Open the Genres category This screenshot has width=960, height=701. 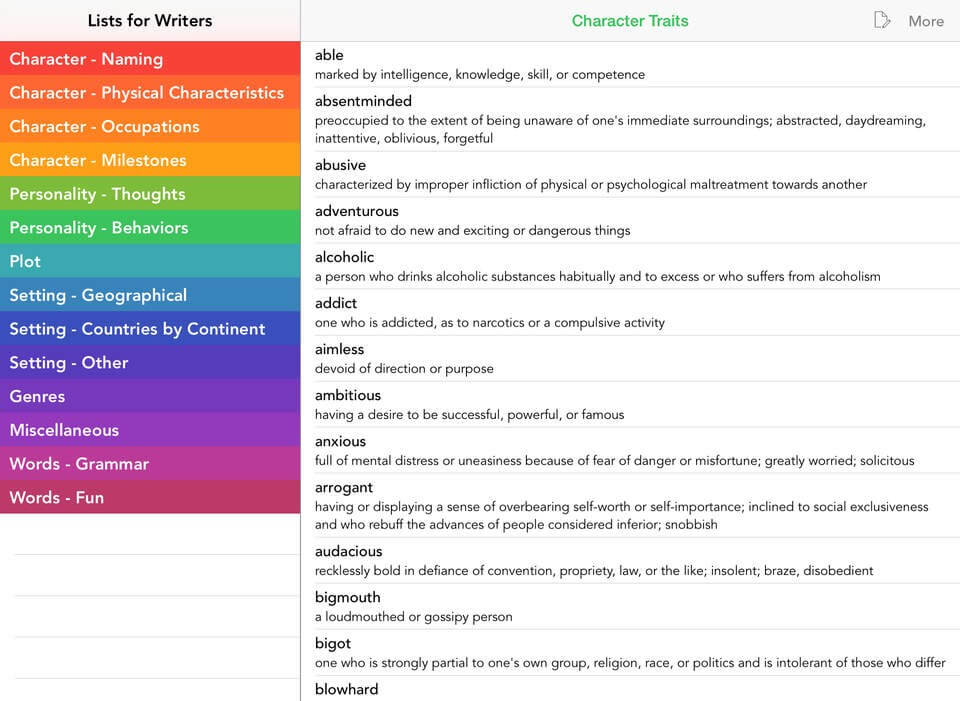tap(150, 396)
